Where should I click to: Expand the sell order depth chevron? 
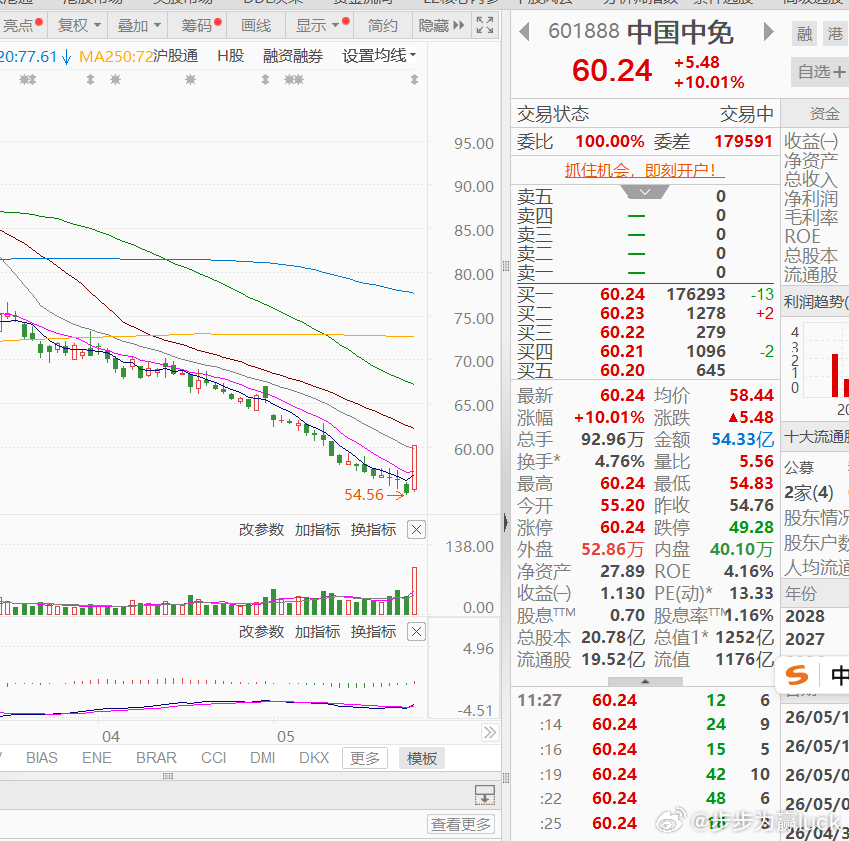tap(645, 192)
